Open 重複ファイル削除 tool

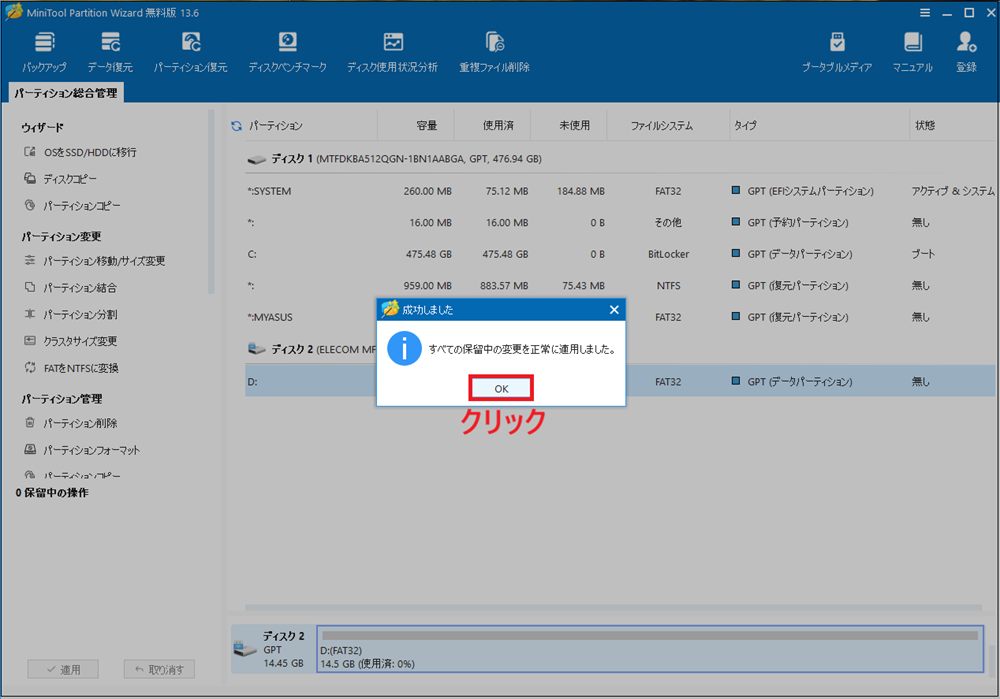click(494, 52)
